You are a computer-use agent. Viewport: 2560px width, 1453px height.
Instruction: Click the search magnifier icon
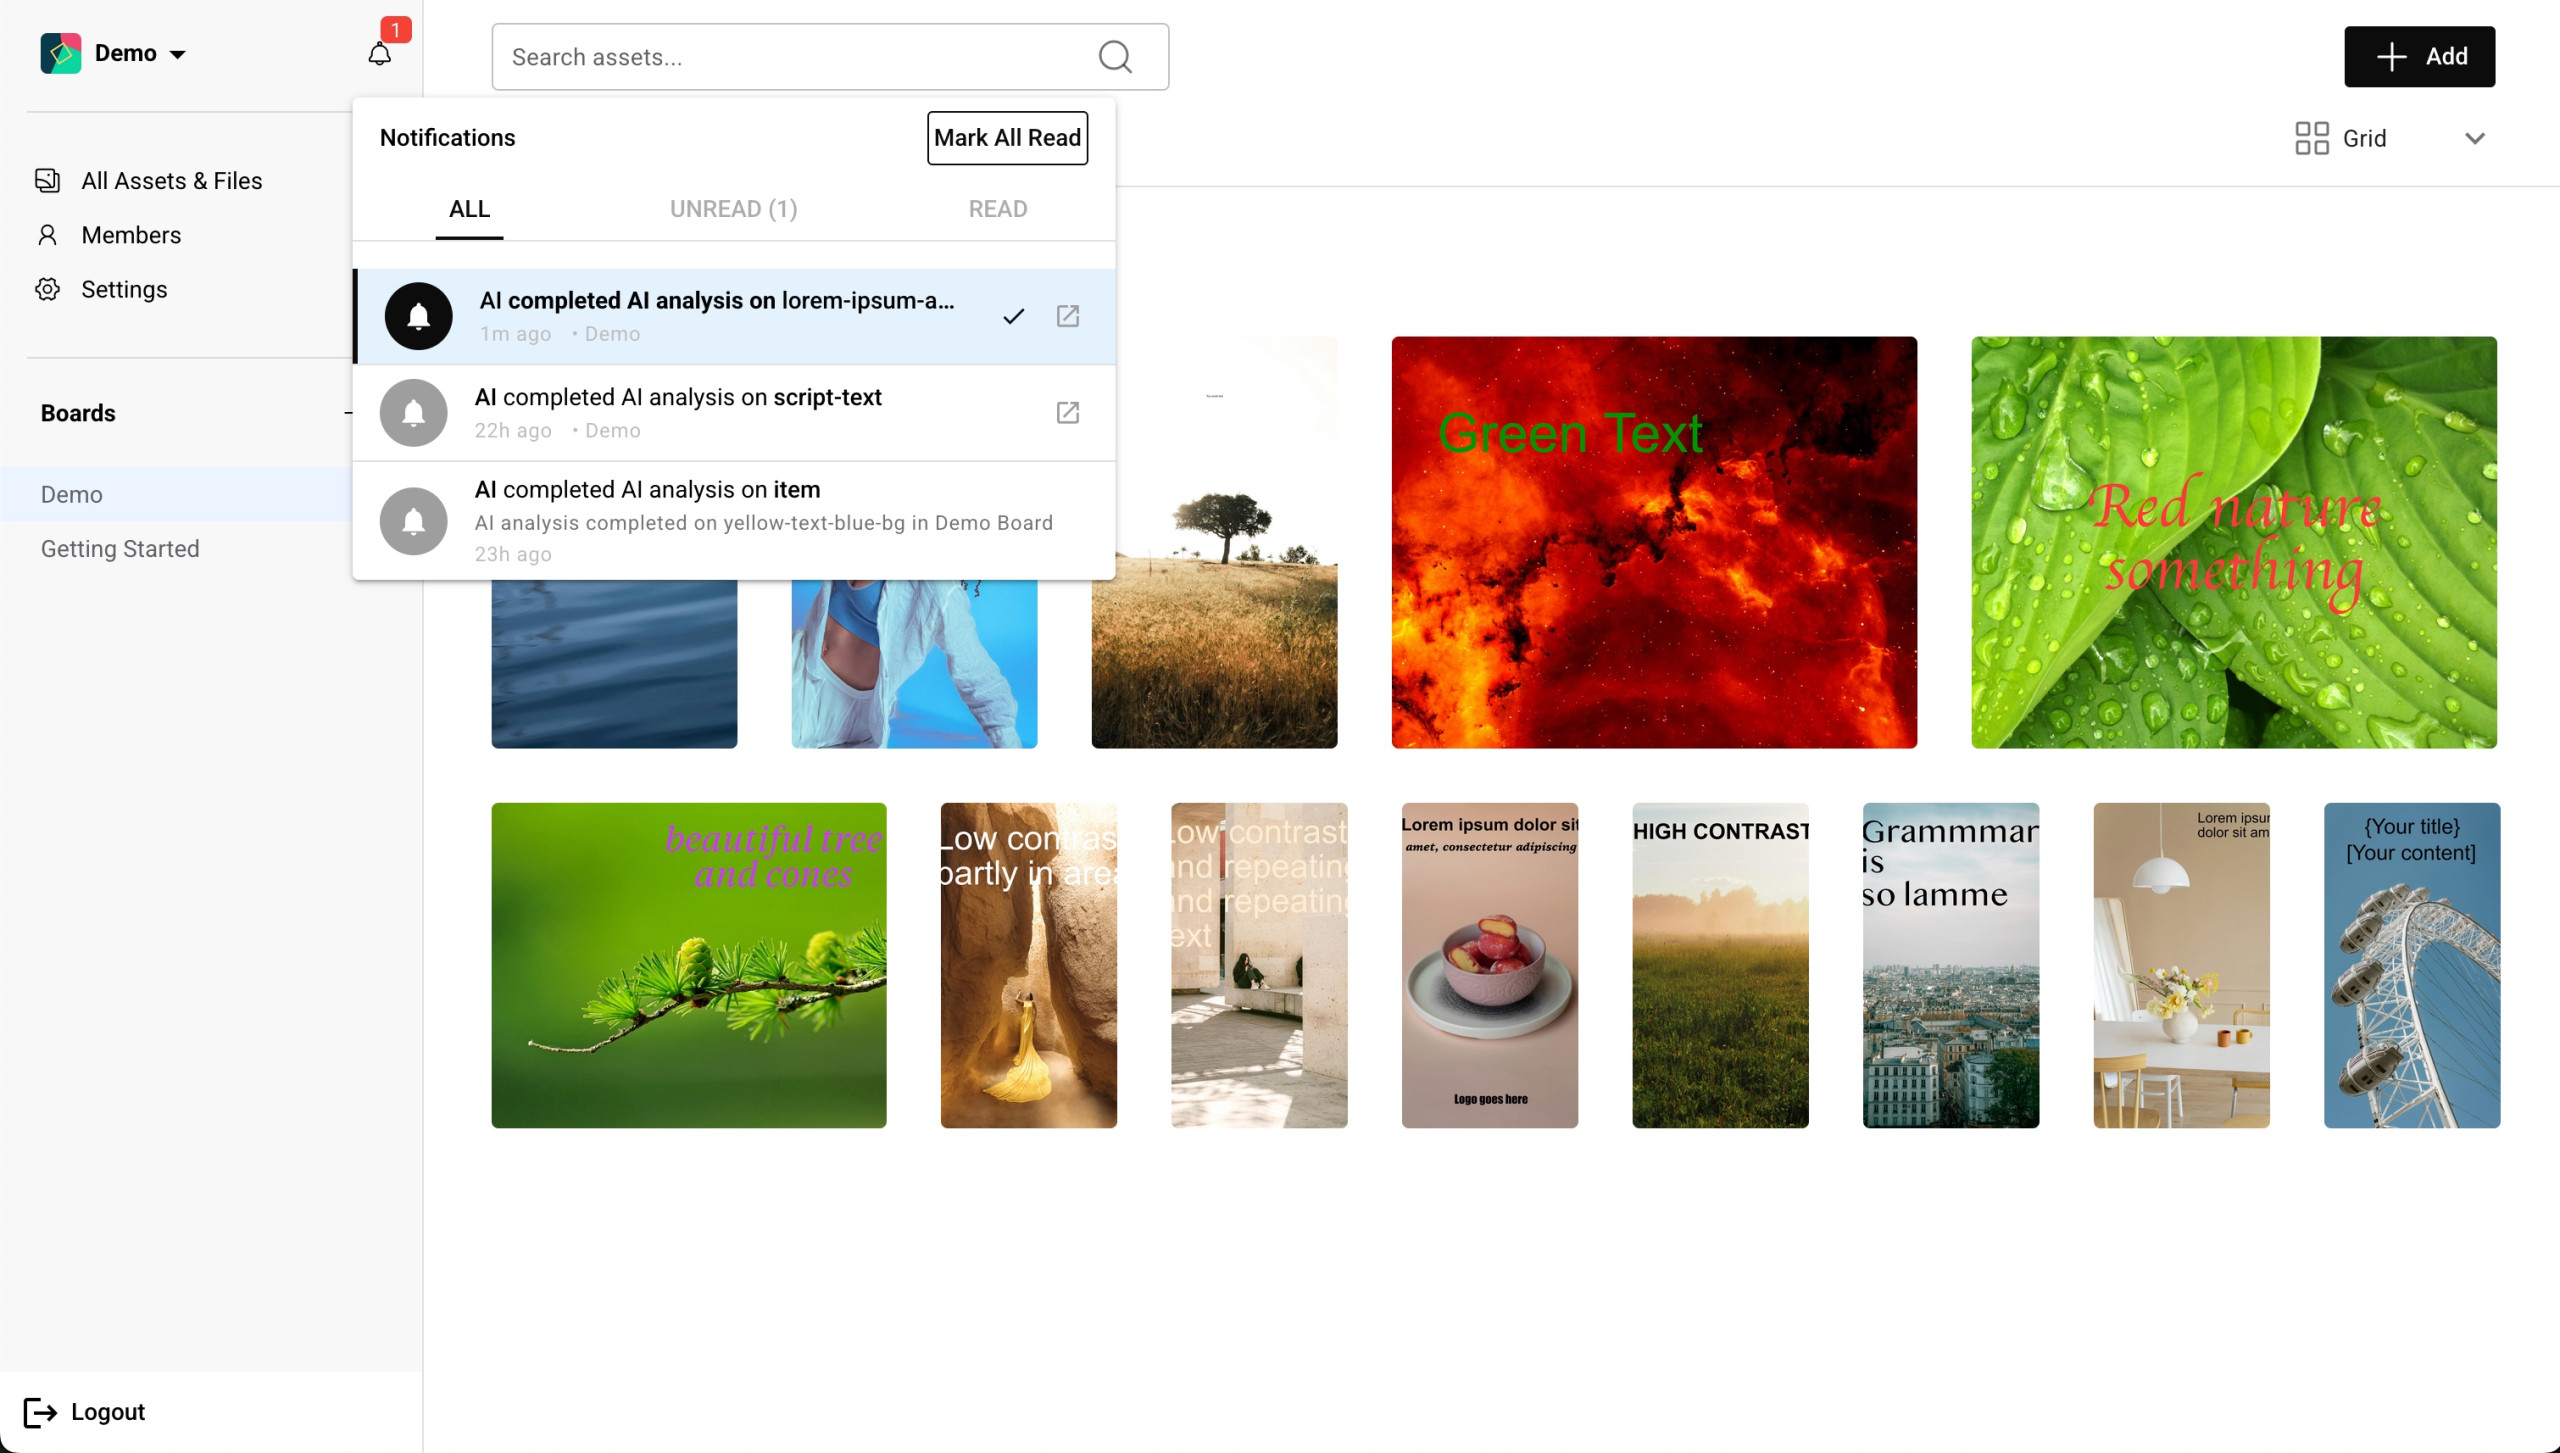pos(1115,57)
